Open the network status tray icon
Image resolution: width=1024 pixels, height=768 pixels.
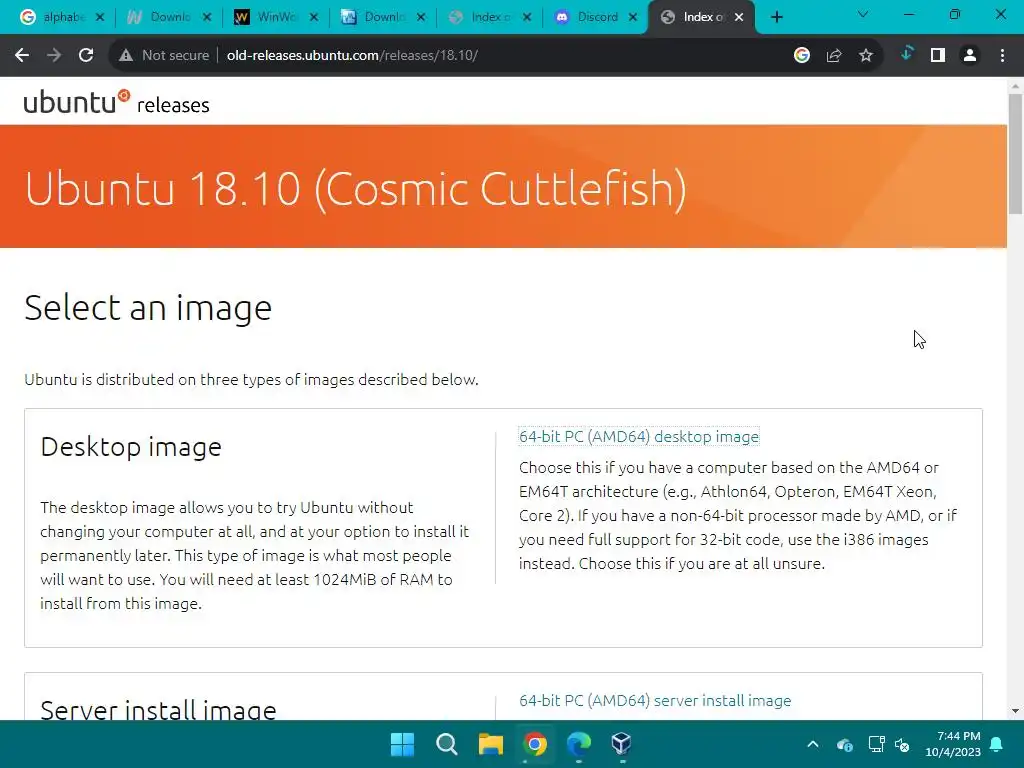tap(876, 744)
